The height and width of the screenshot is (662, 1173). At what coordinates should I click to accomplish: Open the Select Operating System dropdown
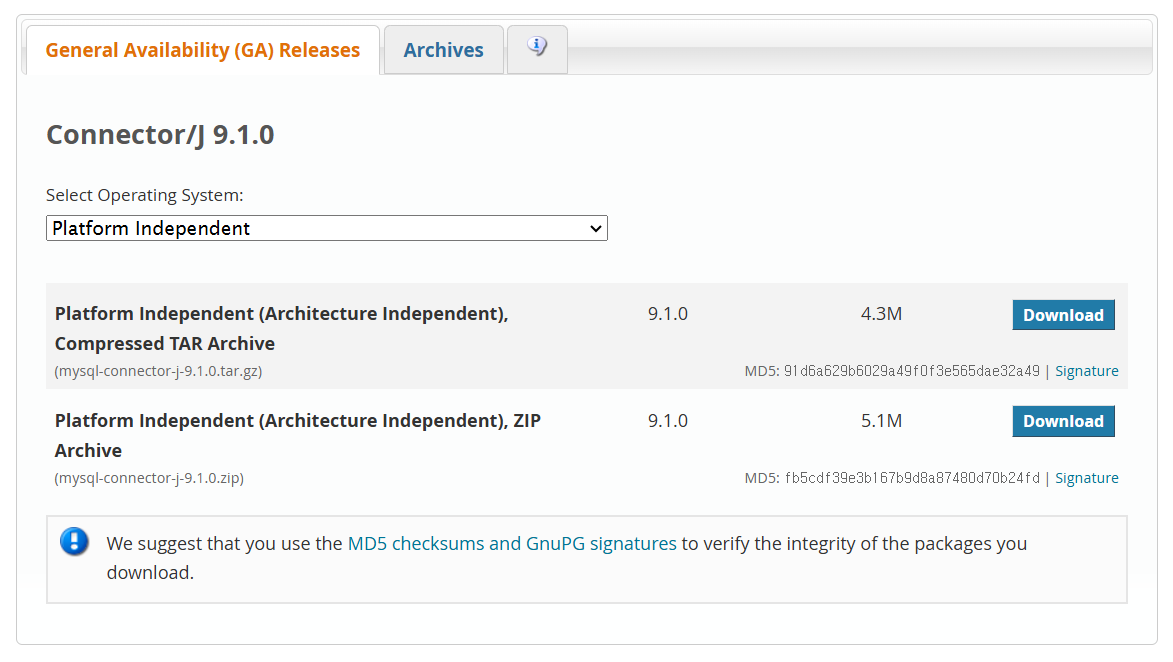point(327,228)
